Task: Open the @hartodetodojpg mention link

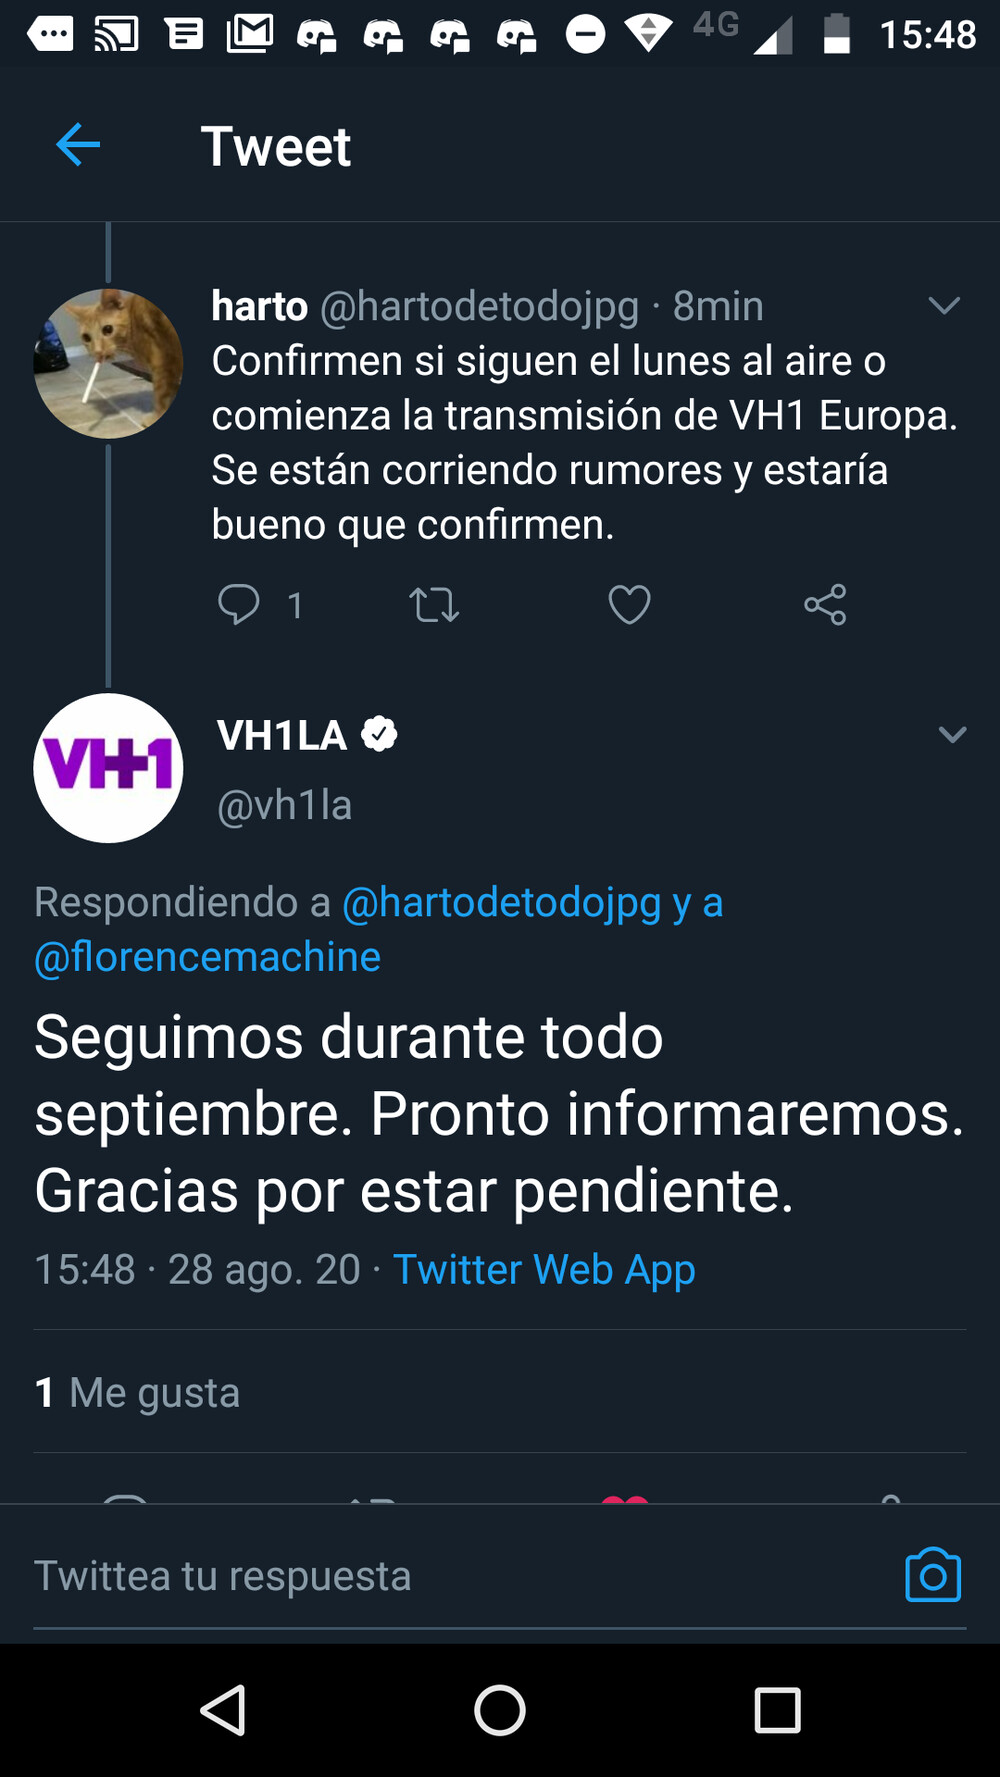Action: click(502, 902)
